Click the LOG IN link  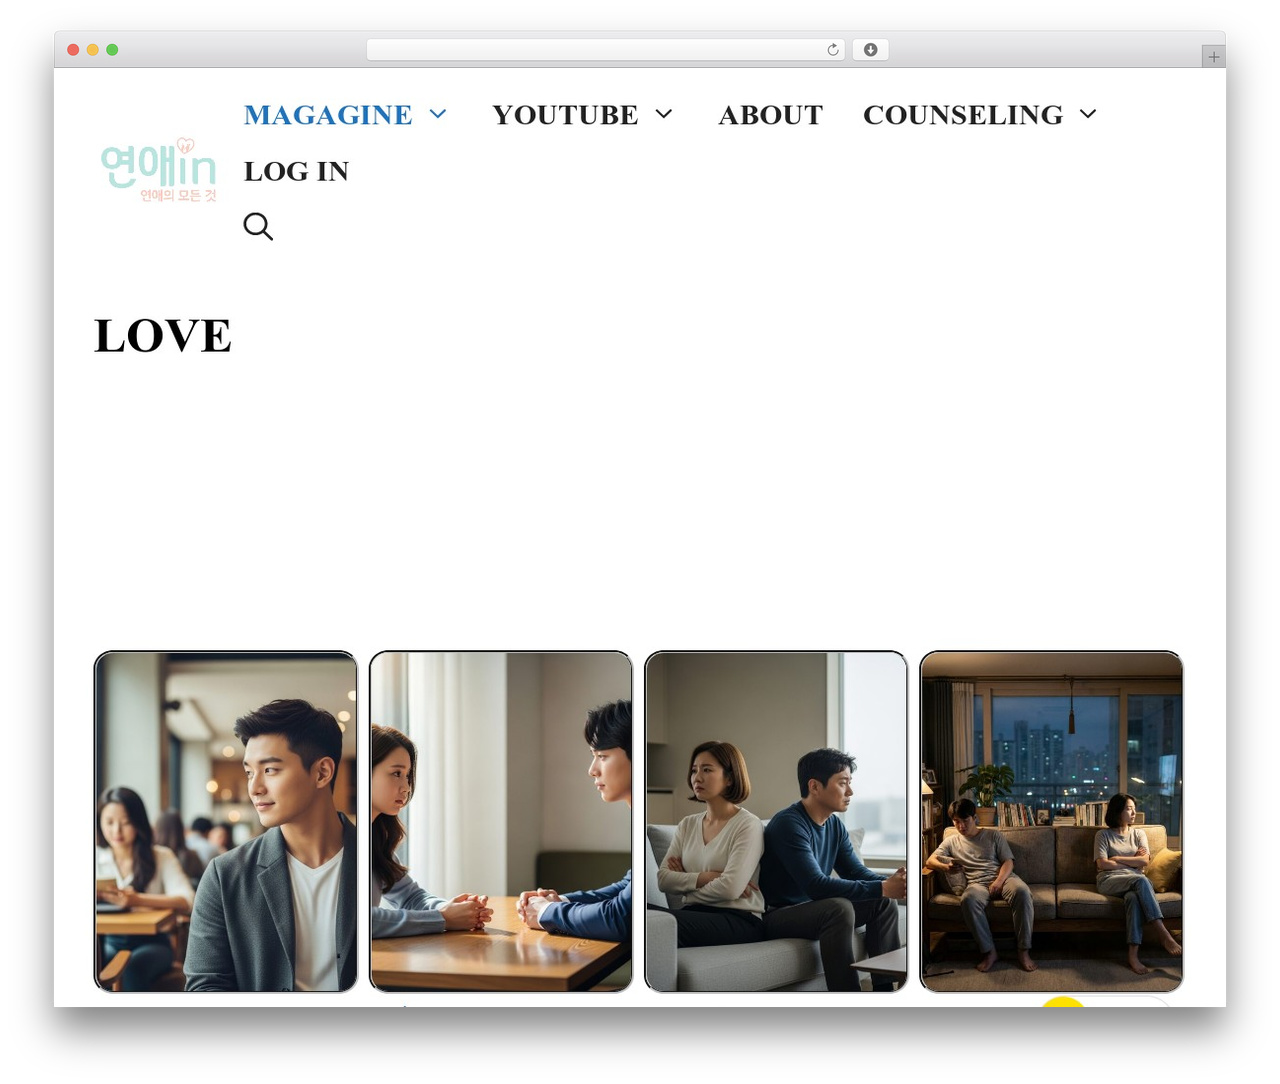tap(296, 171)
